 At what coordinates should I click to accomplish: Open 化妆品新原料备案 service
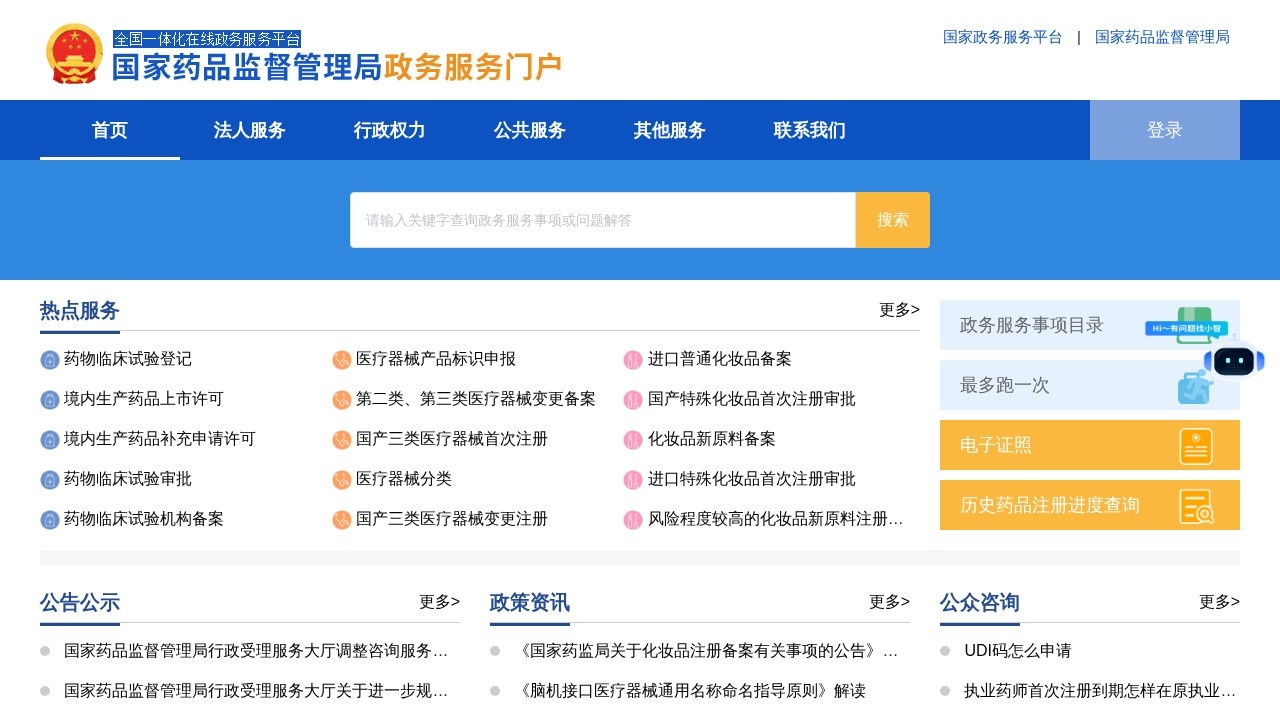[712, 439]
